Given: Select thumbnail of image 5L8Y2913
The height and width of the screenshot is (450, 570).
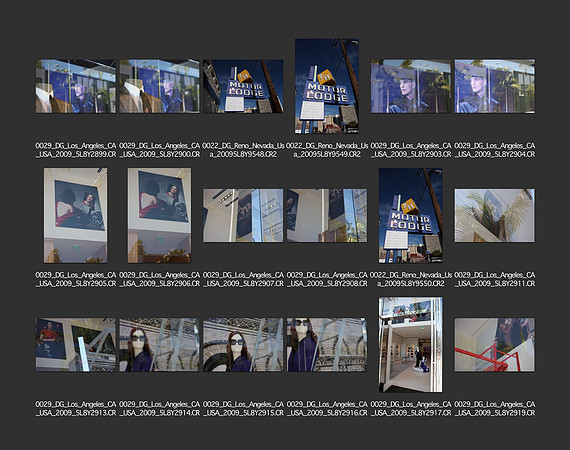Looking at the screenshot, I should tap(76, 345).
